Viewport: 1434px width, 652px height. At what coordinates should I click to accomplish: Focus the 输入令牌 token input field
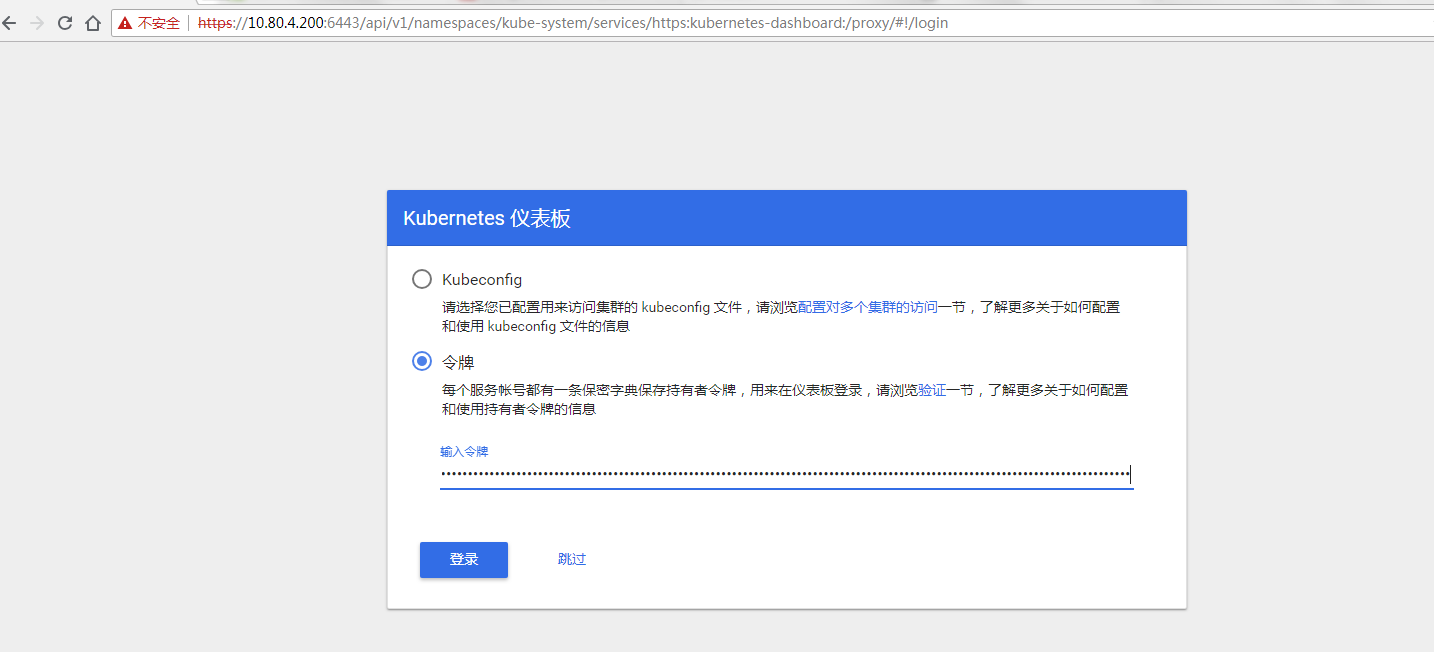[786, 475]
